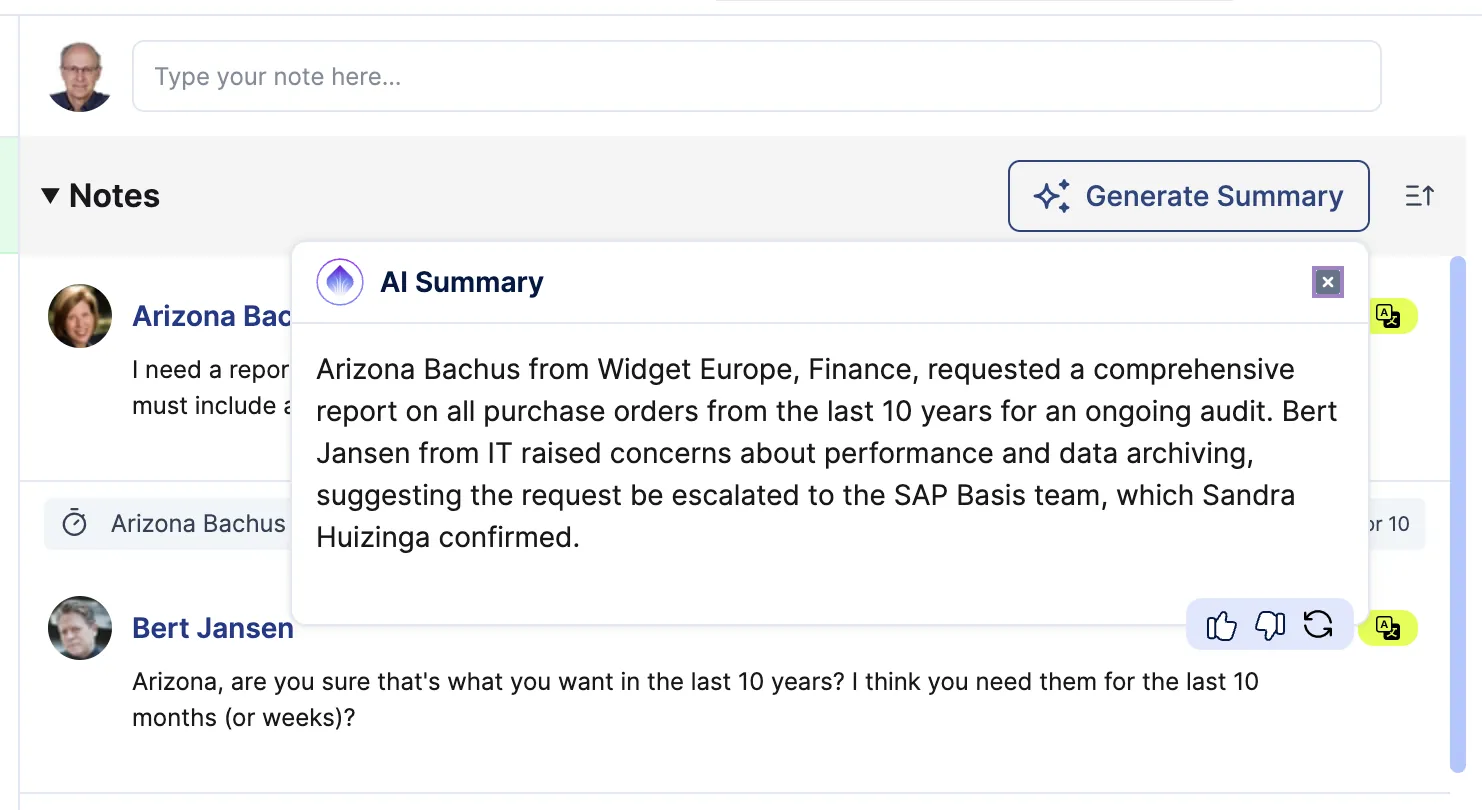Viewport: 1482px width, 810px height.
Task: Click the AI Summary logo icon
Action: [340, 282]
